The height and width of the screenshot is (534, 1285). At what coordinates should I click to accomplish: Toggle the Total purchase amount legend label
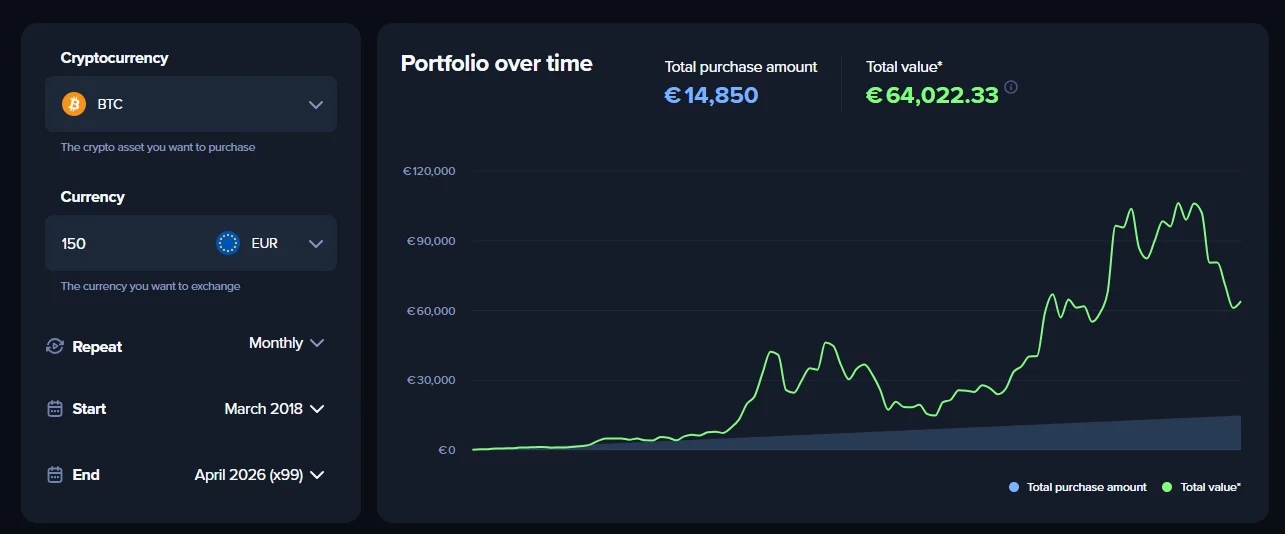point(1086,487)
